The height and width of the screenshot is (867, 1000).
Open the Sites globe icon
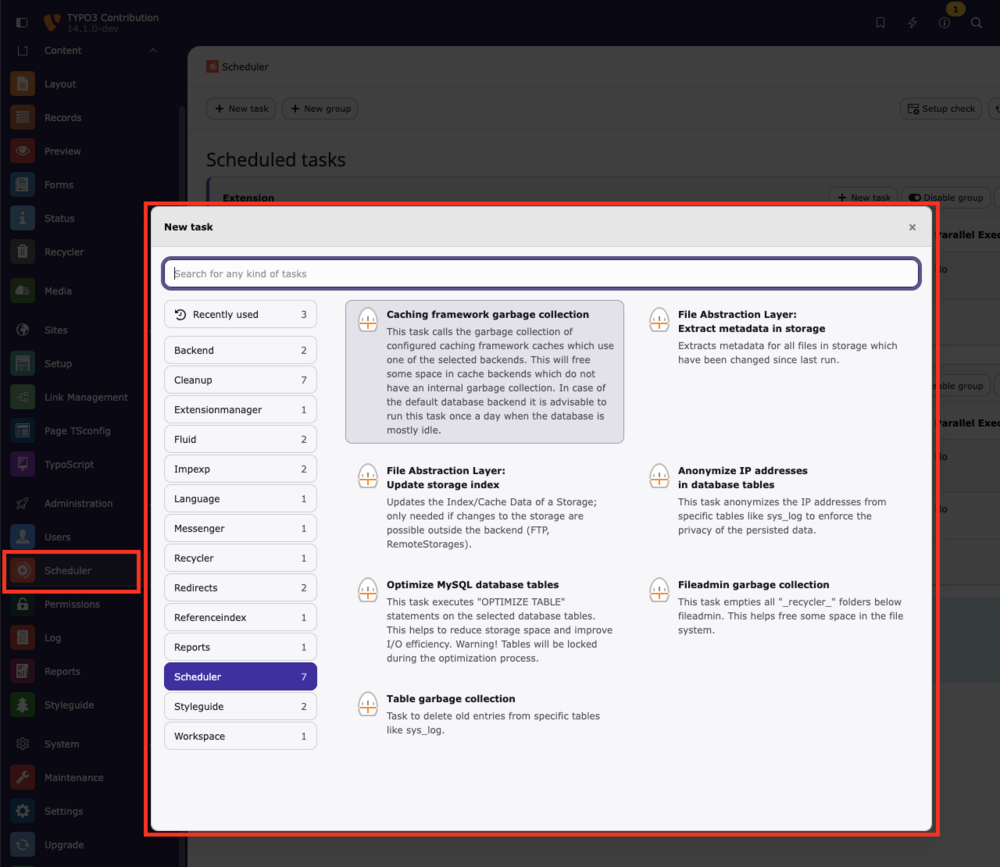tap(22, 330)
